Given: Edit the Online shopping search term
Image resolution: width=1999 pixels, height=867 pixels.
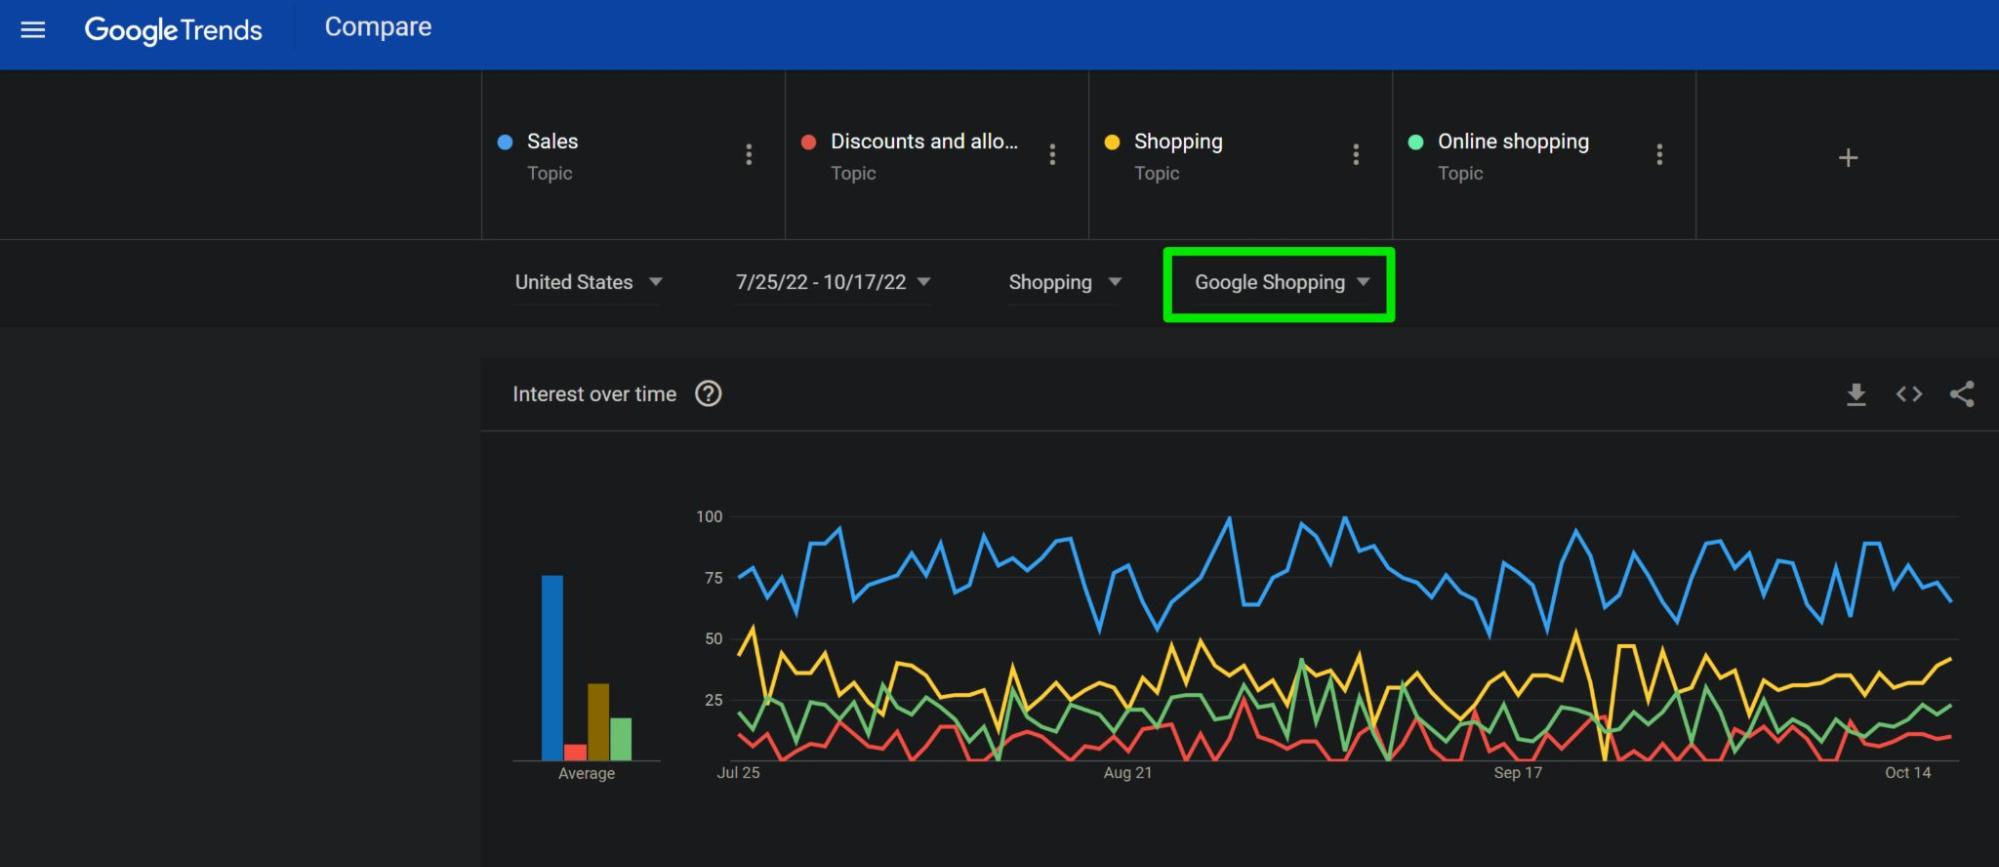Looking at the screenshot, I should click(x=1513, y=141).
